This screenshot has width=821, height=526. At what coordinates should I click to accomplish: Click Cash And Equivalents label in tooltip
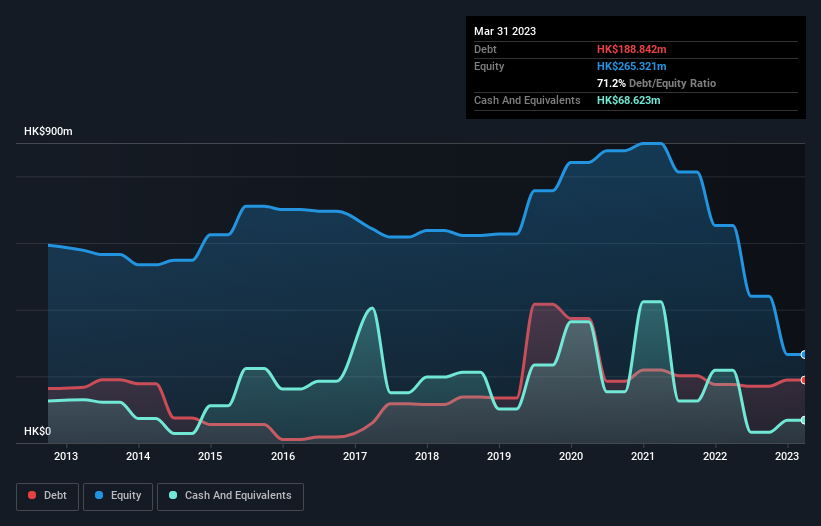pyautogui.click(x=527, y=100)
